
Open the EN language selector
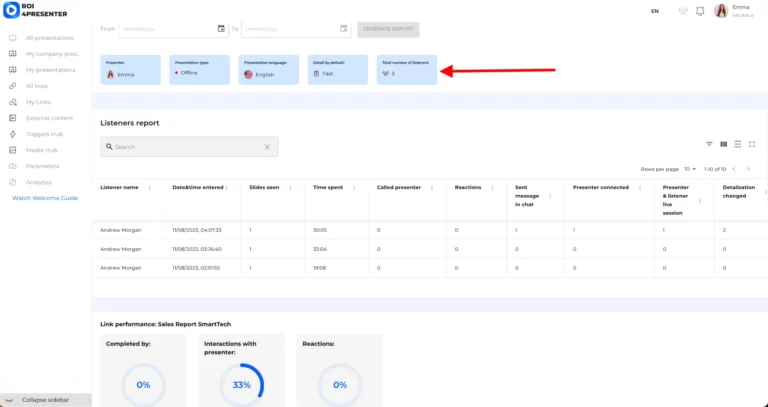pos(654,11)
